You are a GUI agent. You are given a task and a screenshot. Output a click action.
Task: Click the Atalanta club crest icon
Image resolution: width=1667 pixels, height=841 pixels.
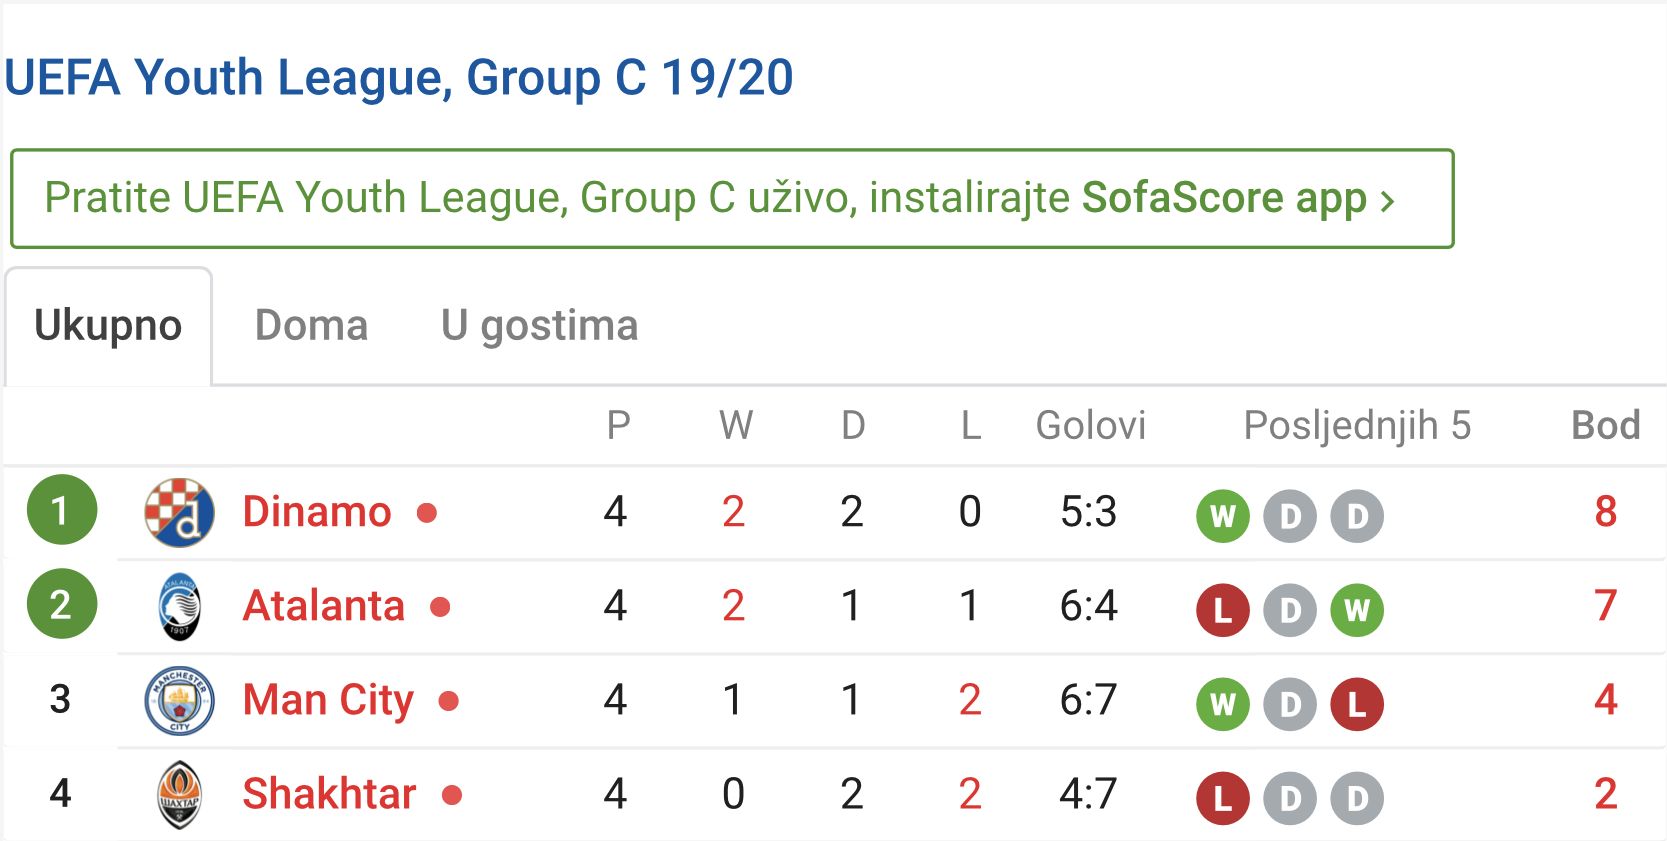(x=180, y=606)
